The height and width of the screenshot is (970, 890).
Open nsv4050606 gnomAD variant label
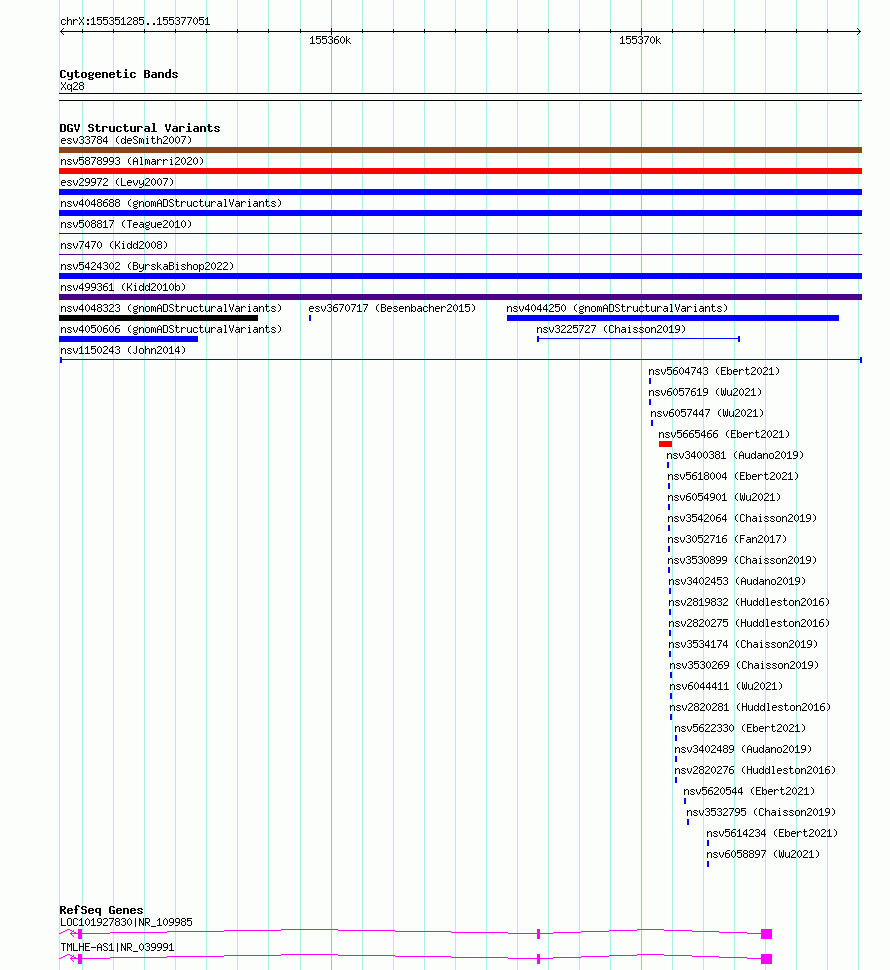pos(171,330)
